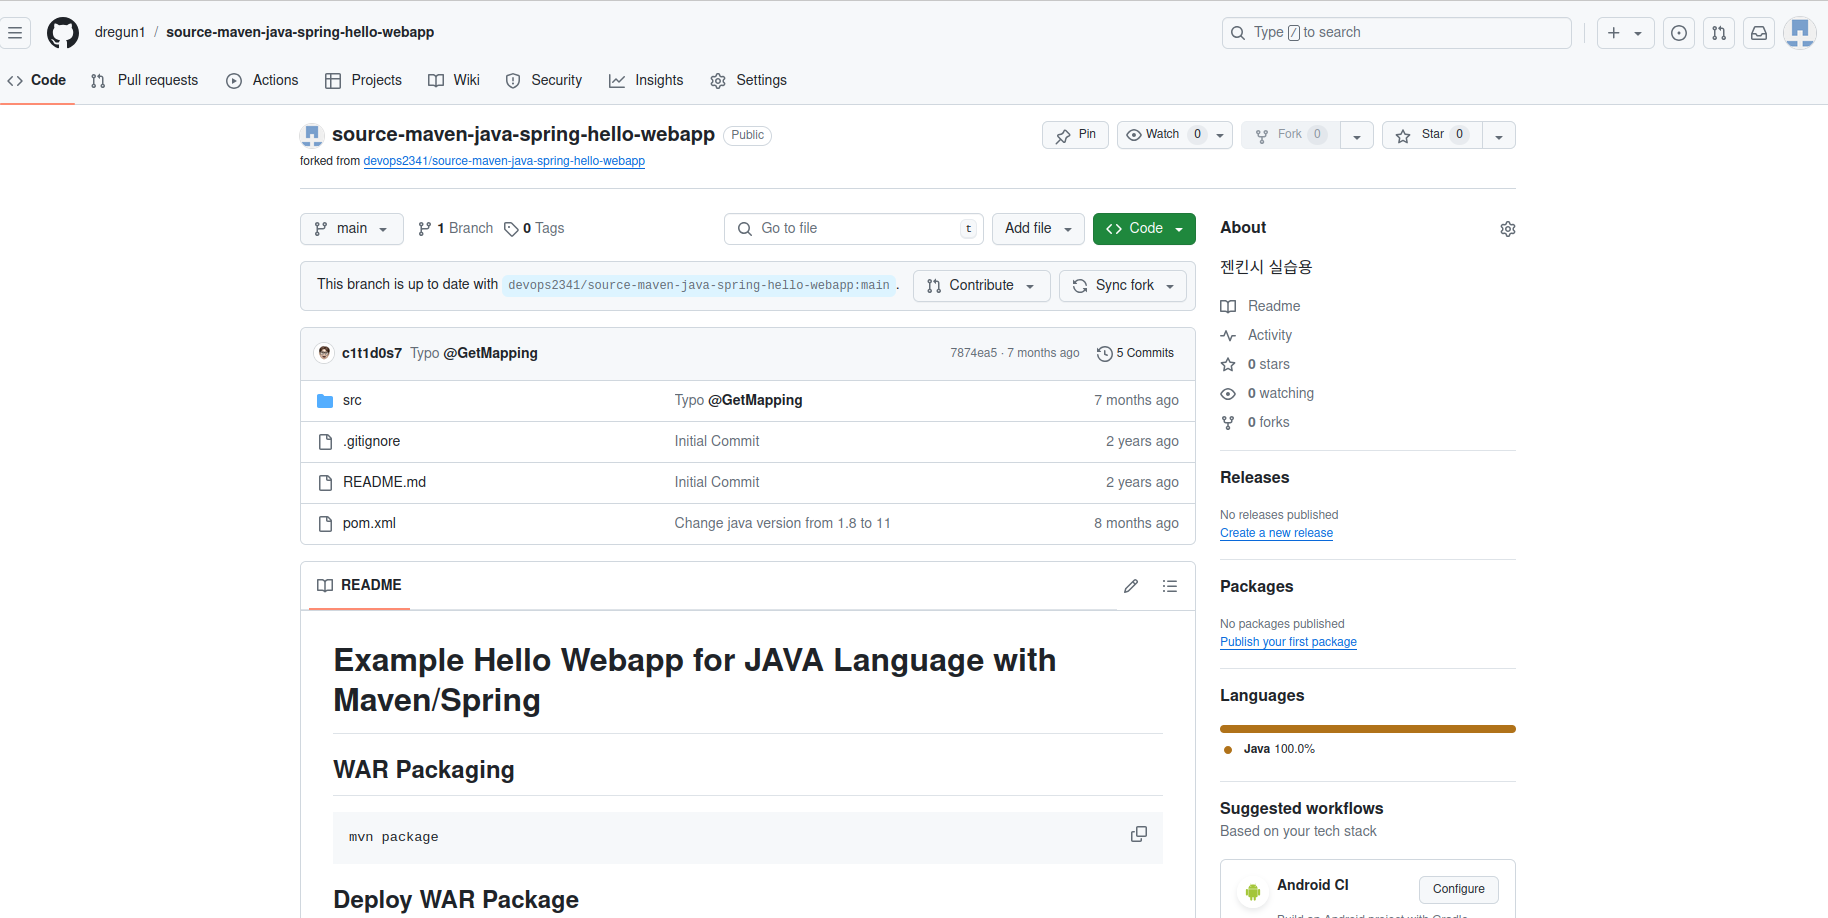Click the Create a new release link
1828x918 pixels.
[1276, 533]
